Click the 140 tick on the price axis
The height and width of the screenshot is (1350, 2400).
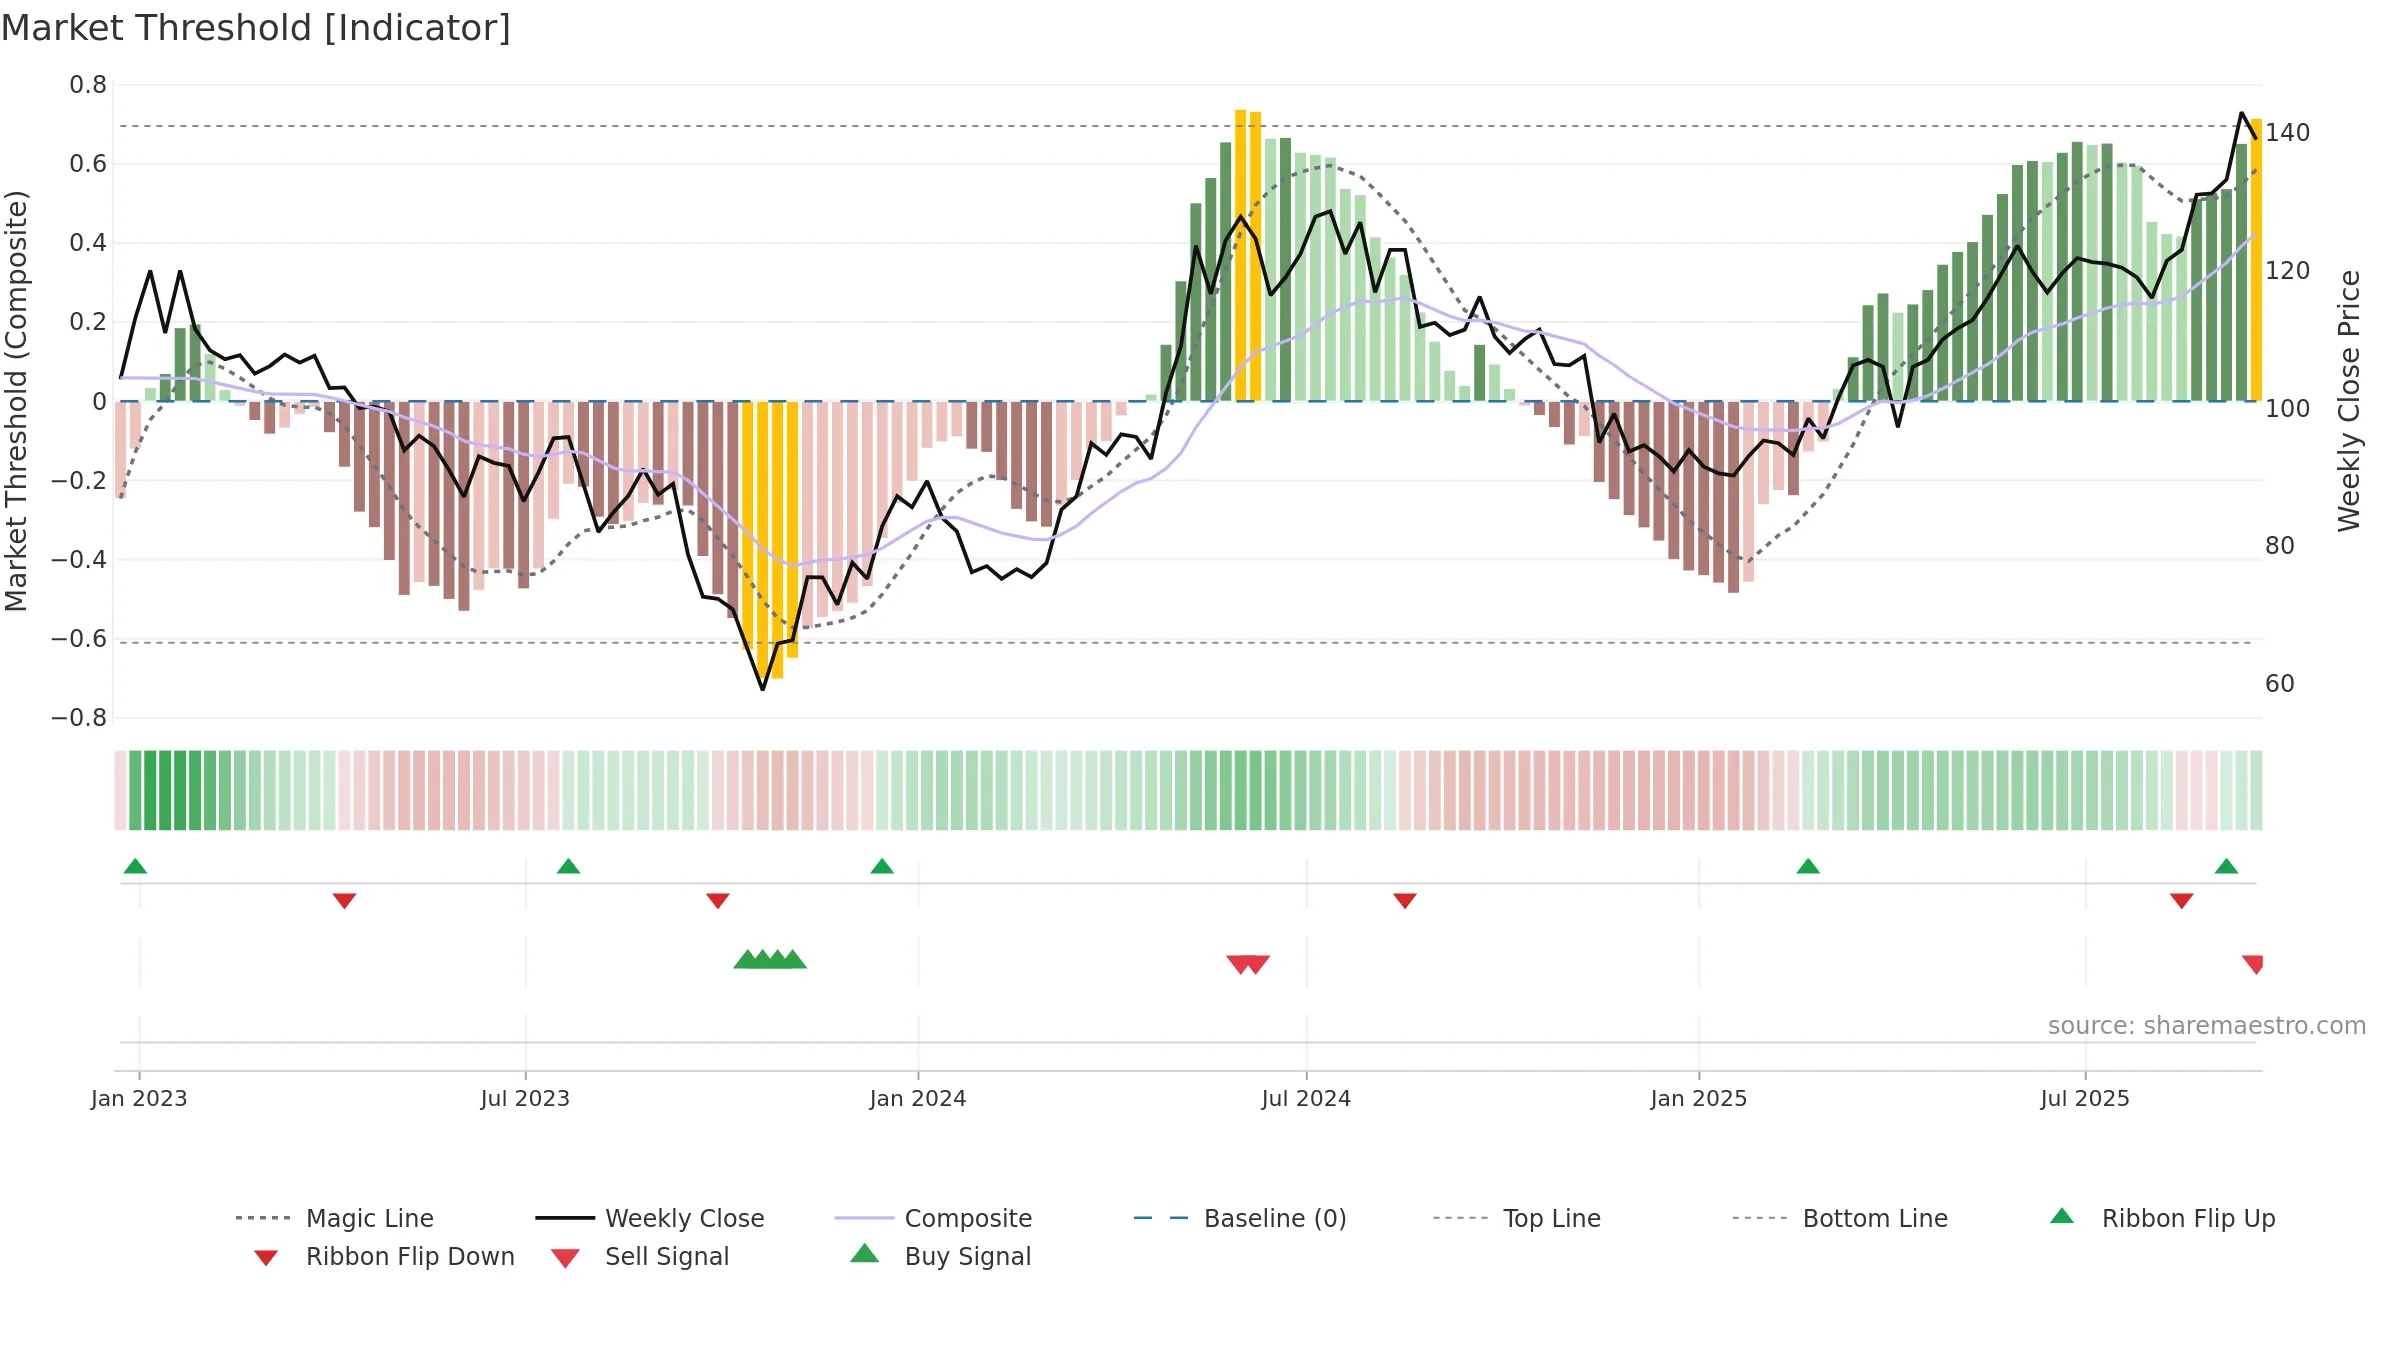click(2288, 133)
